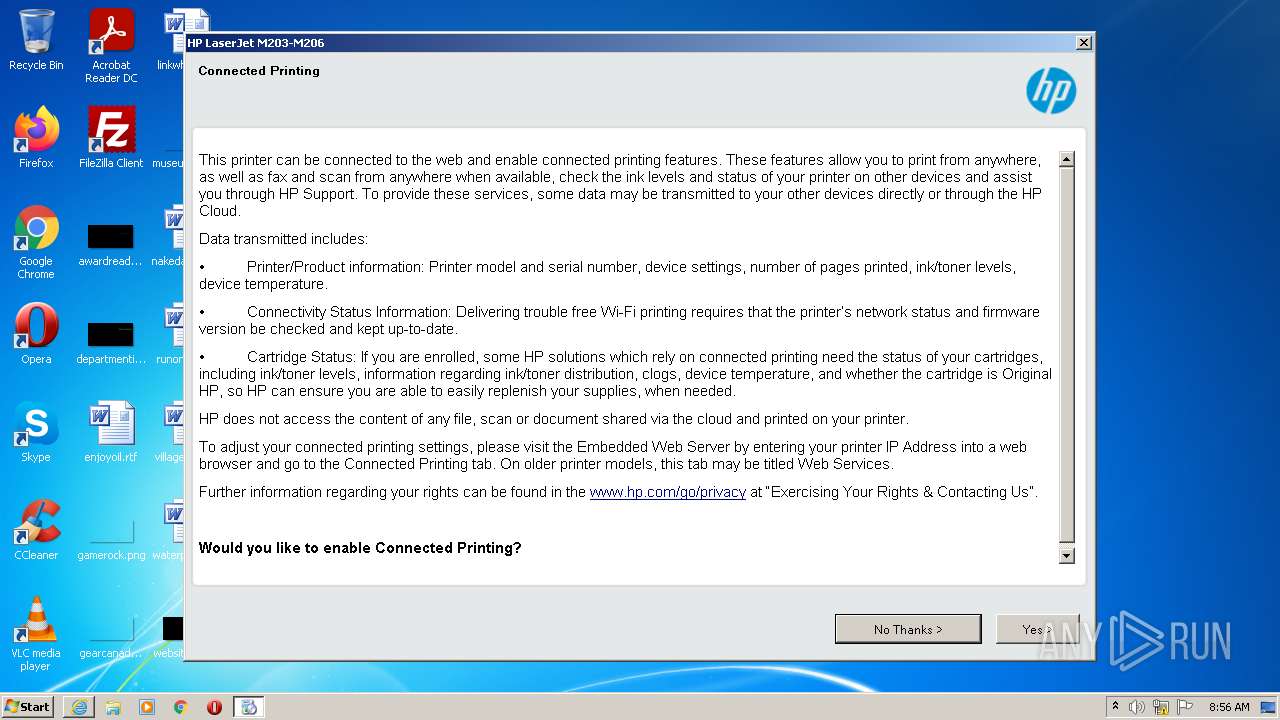Click the "Would you like to enable Connected Printing?" text
Image resolution: width=1280 pixels, height=720 pixels.
tap(360, 548)
